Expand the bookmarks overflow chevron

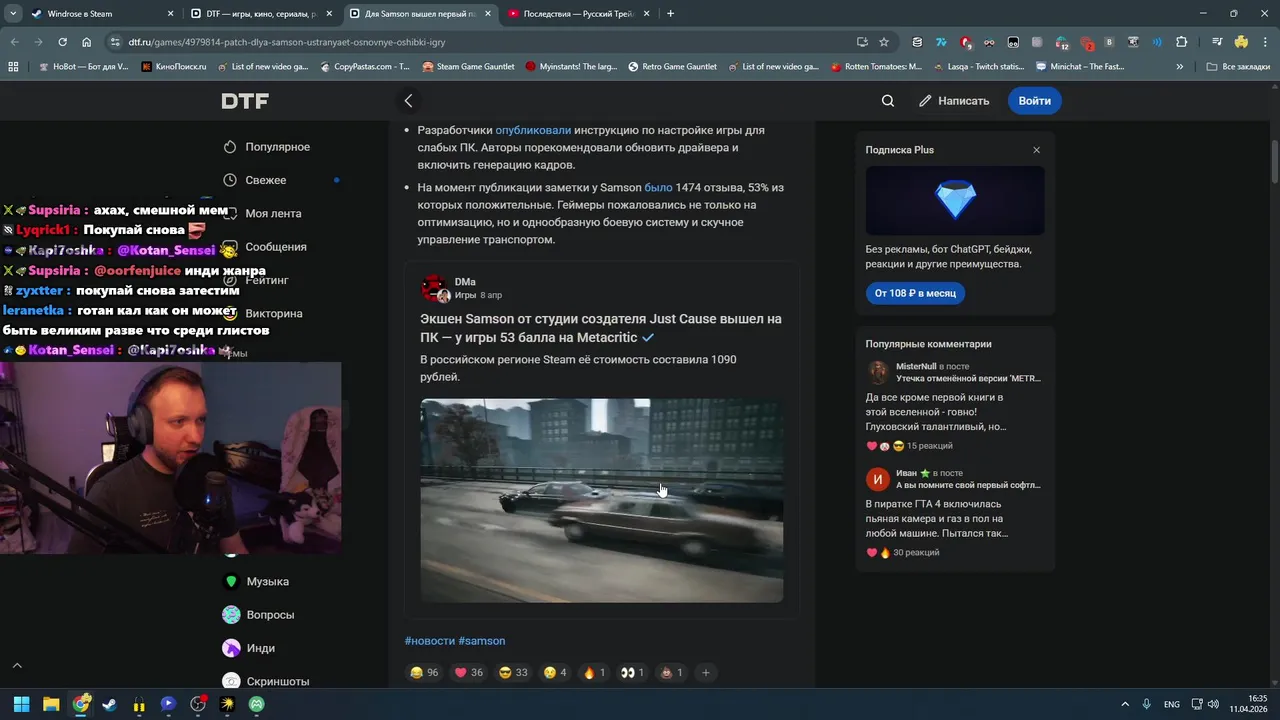(1180, 67)
